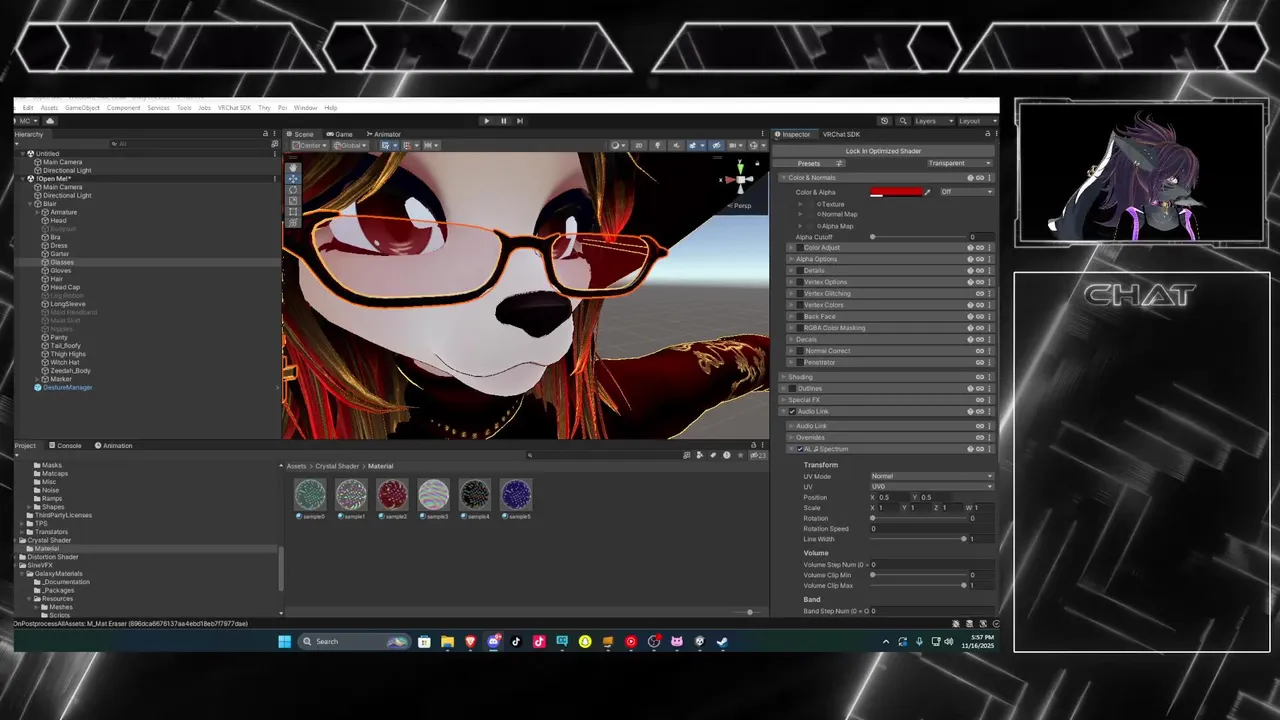The image size is (1280, 720).
Task: Switch to the VRChat SDK inspector tab
Action: (x=841, y=134)
